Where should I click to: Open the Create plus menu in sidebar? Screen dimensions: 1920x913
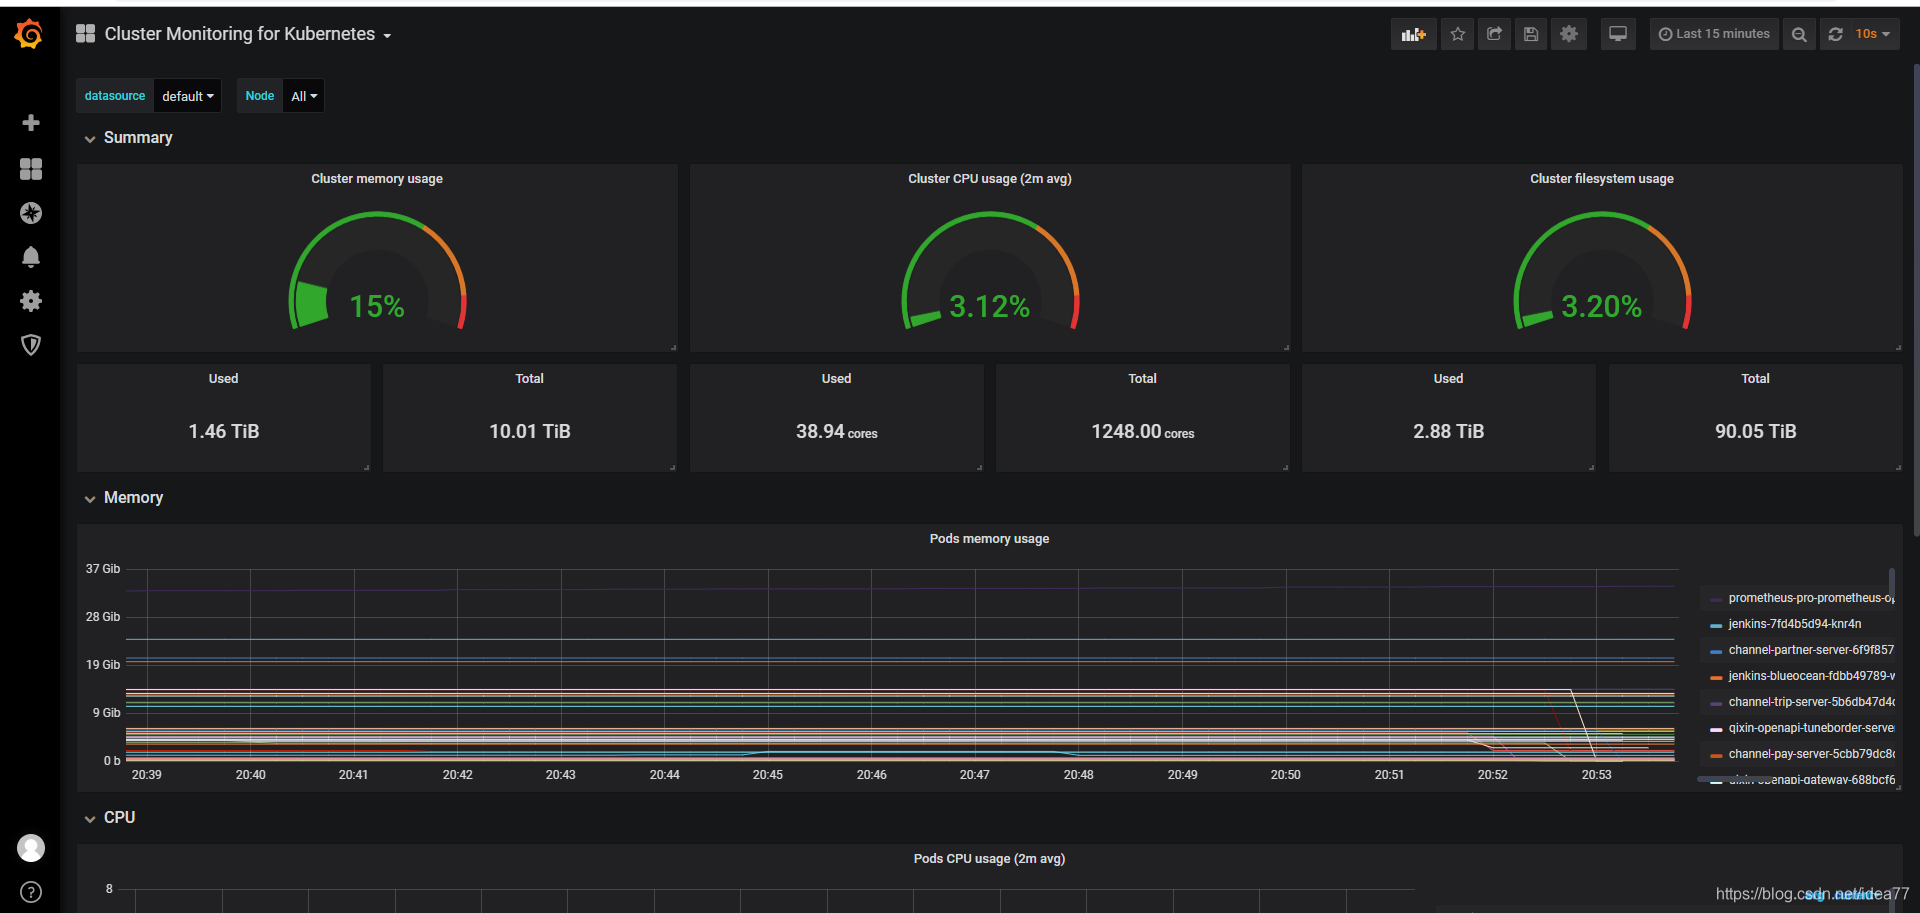[x=31, y=123]
